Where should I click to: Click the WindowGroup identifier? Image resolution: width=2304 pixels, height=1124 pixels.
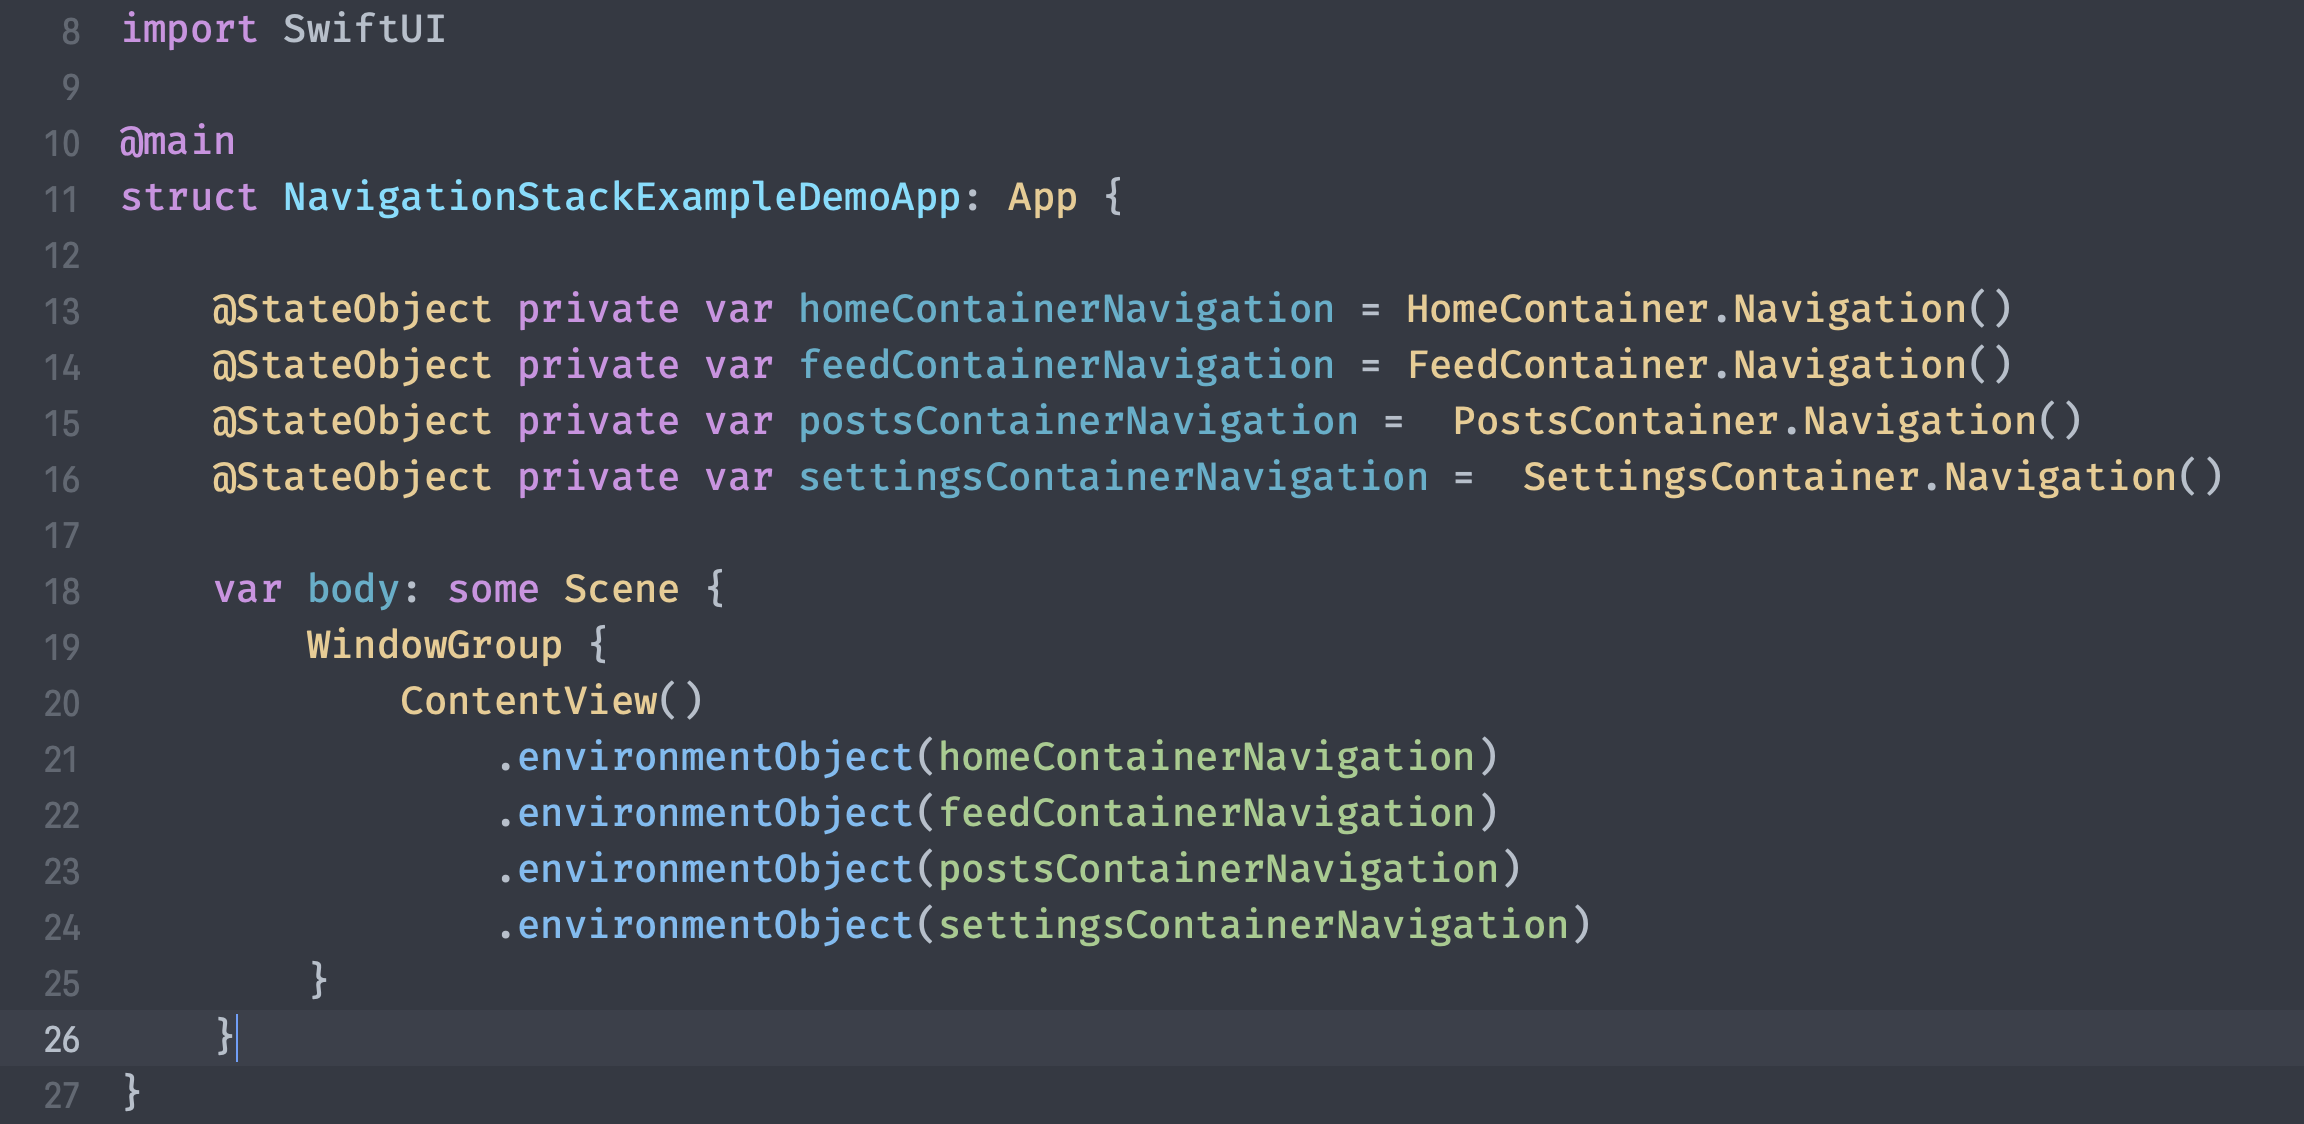(x=434, y=646)
